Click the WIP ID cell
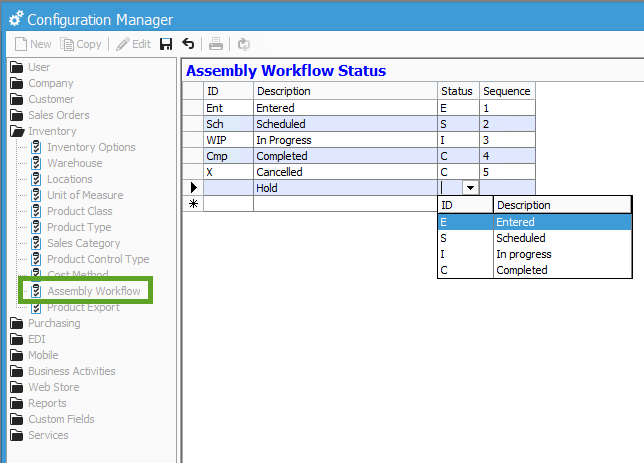 (x=228, y=140)
